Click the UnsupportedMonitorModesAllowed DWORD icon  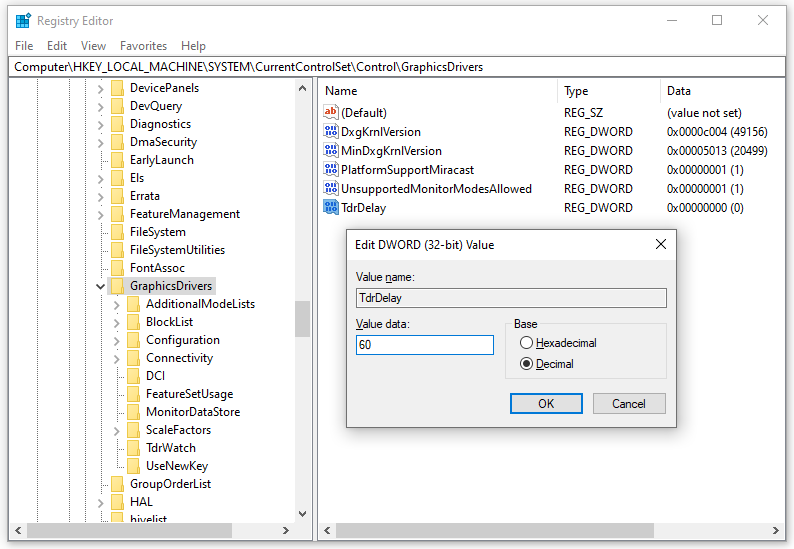coord(331,188)
